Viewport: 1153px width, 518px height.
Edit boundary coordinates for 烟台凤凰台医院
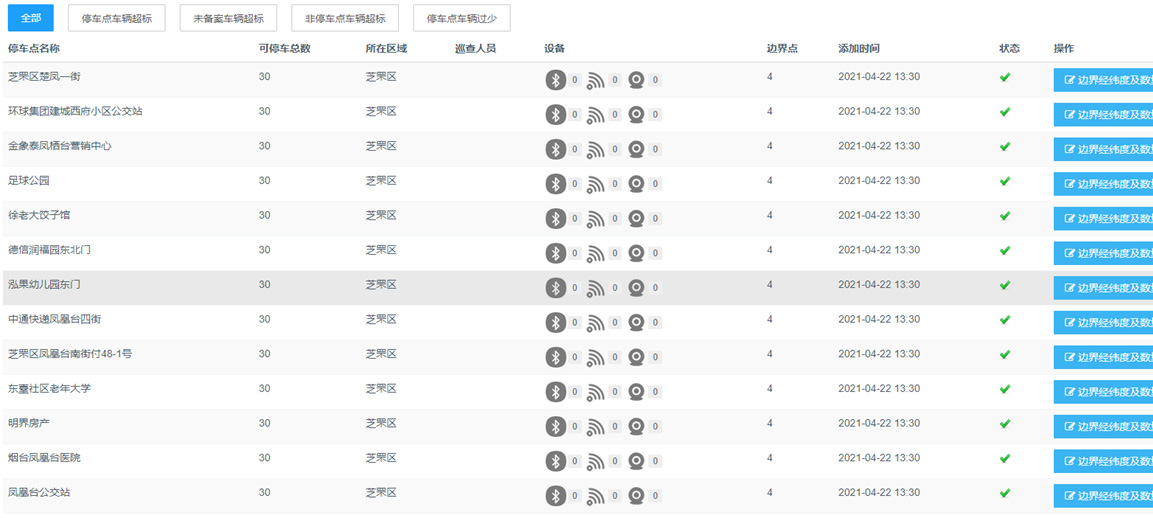pyautogui.click(x=1104, y=461)
